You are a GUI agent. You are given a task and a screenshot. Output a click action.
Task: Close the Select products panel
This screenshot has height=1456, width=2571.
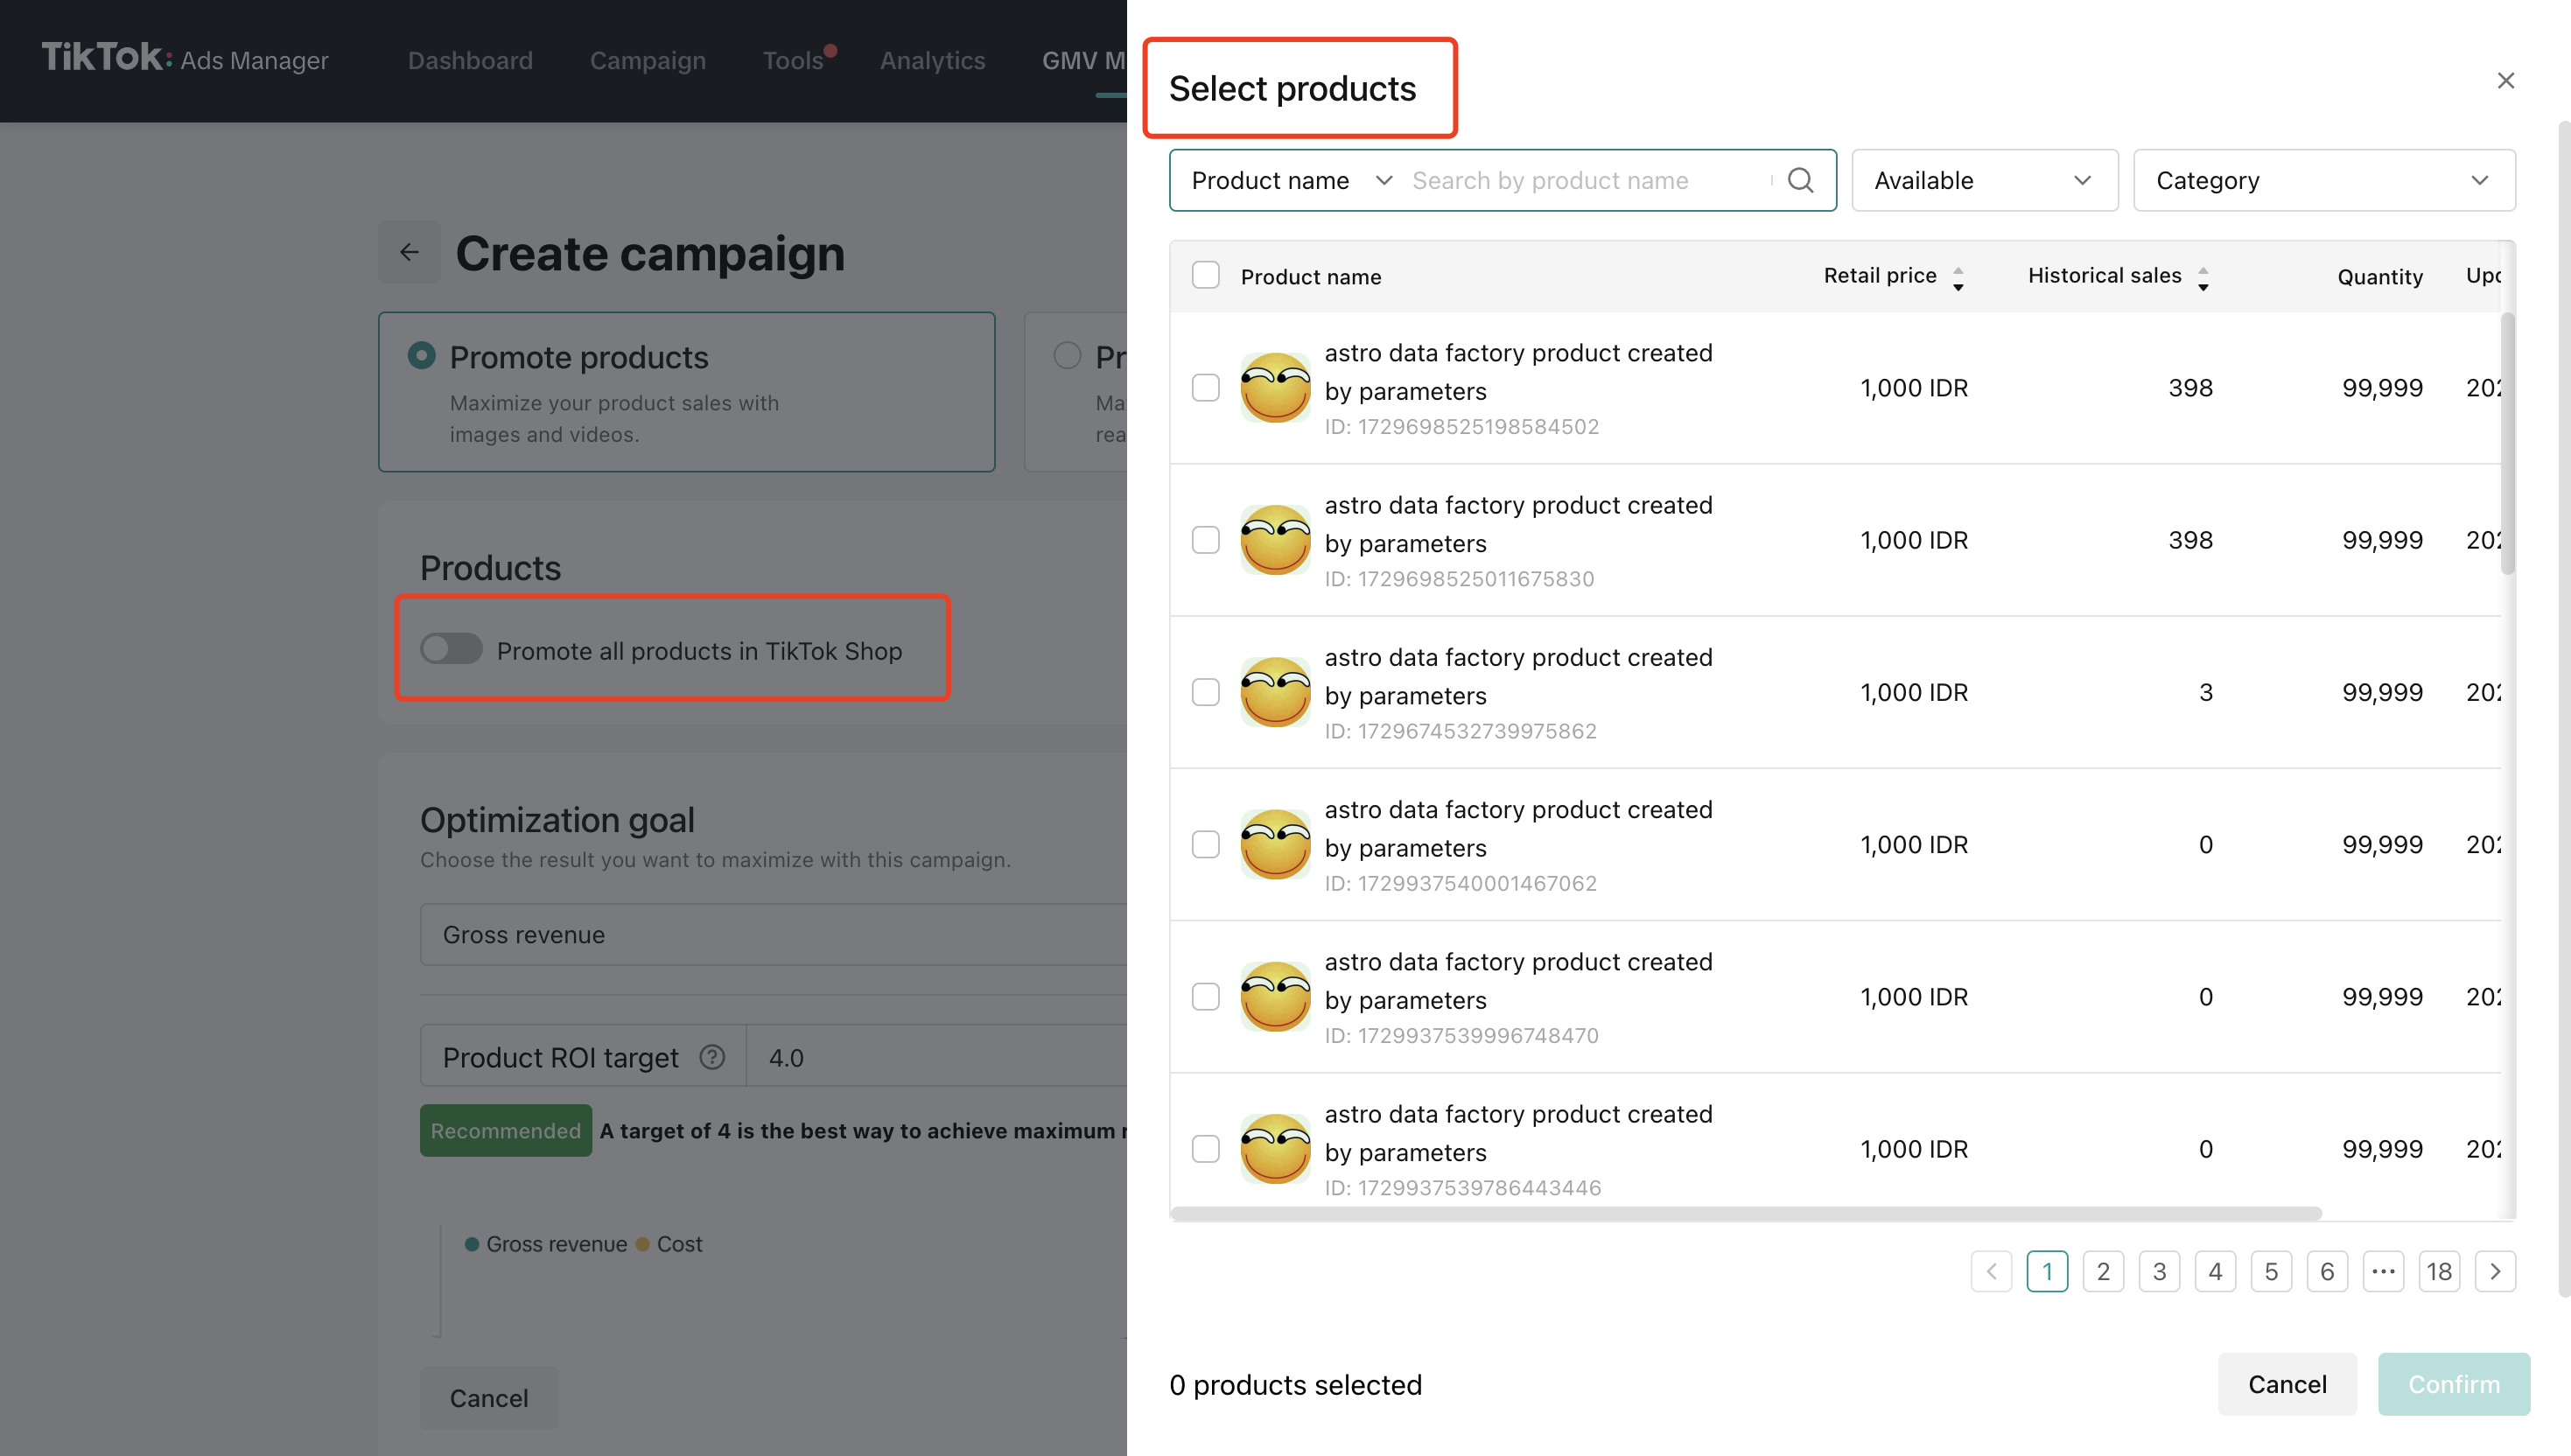pyautogui.click(x=2505, y=81)
